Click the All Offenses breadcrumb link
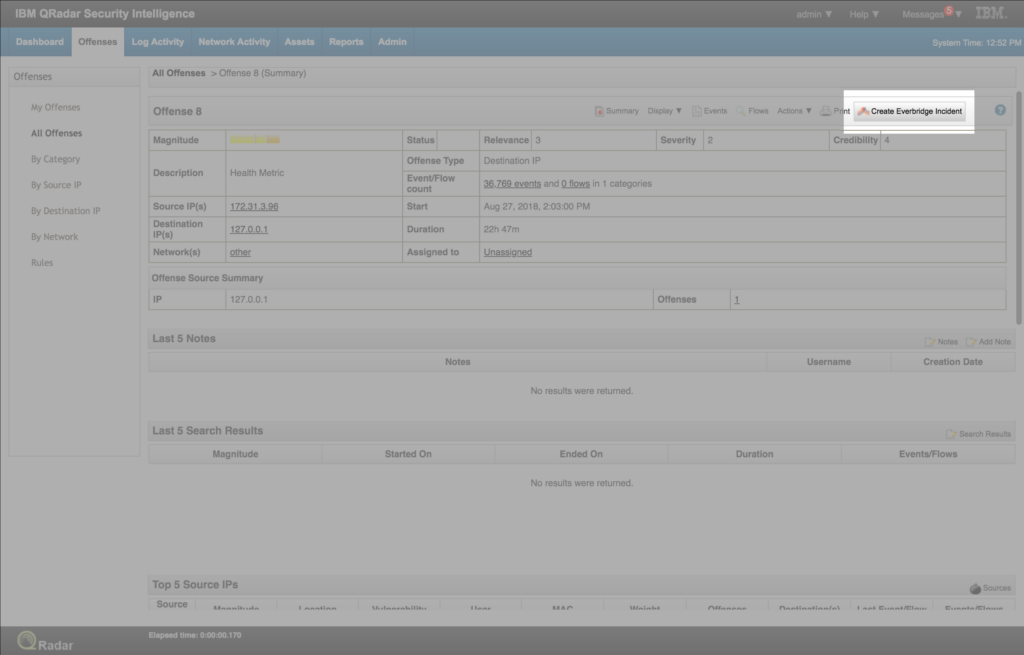 pyautogui.click(x=179, y=73)
